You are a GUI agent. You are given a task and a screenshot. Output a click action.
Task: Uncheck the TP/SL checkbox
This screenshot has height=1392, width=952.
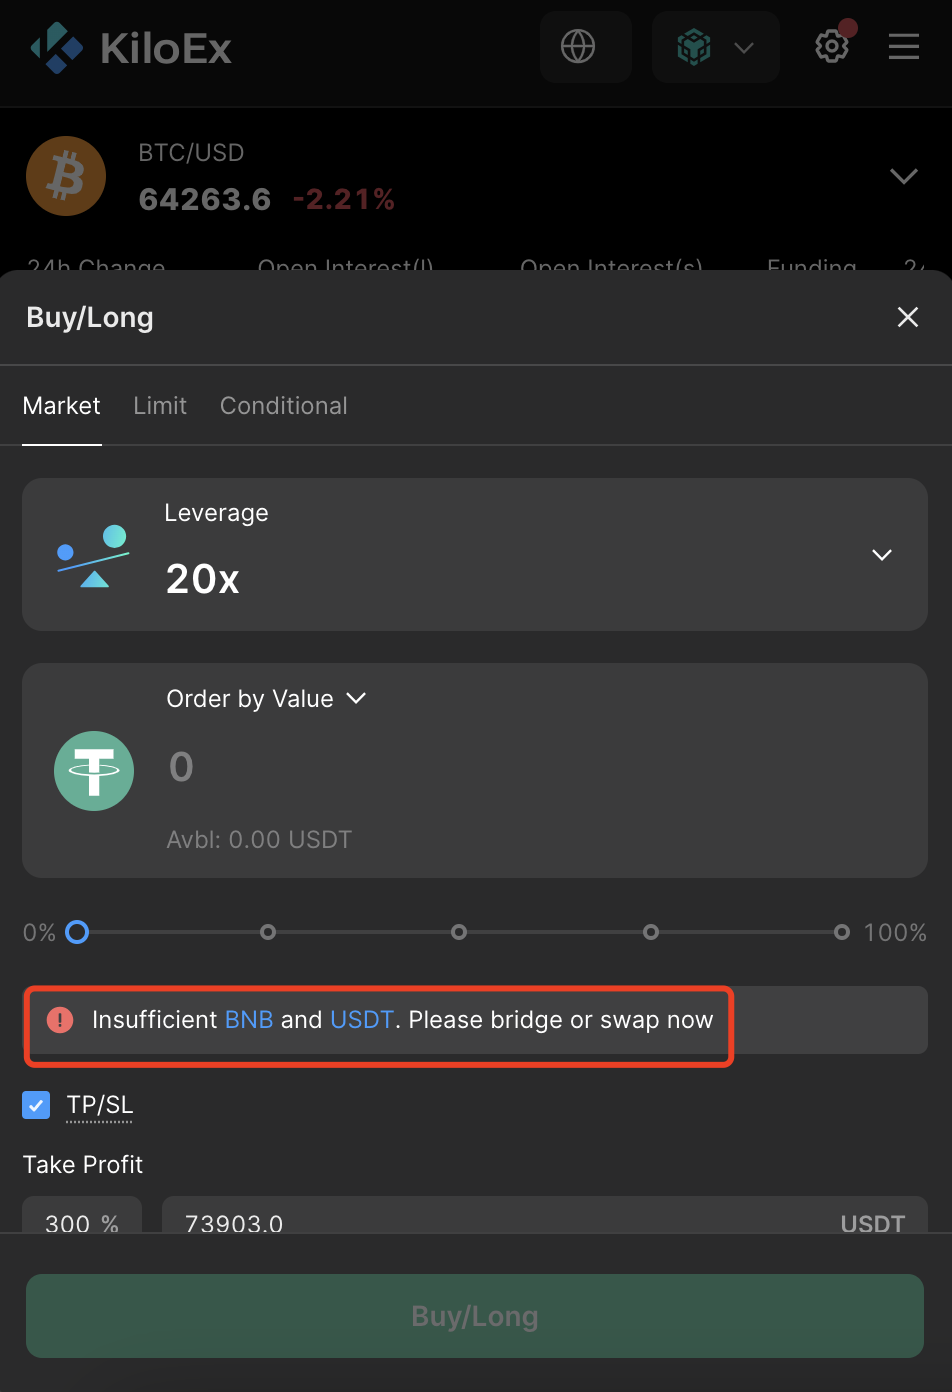click(x=36, y=1105)
